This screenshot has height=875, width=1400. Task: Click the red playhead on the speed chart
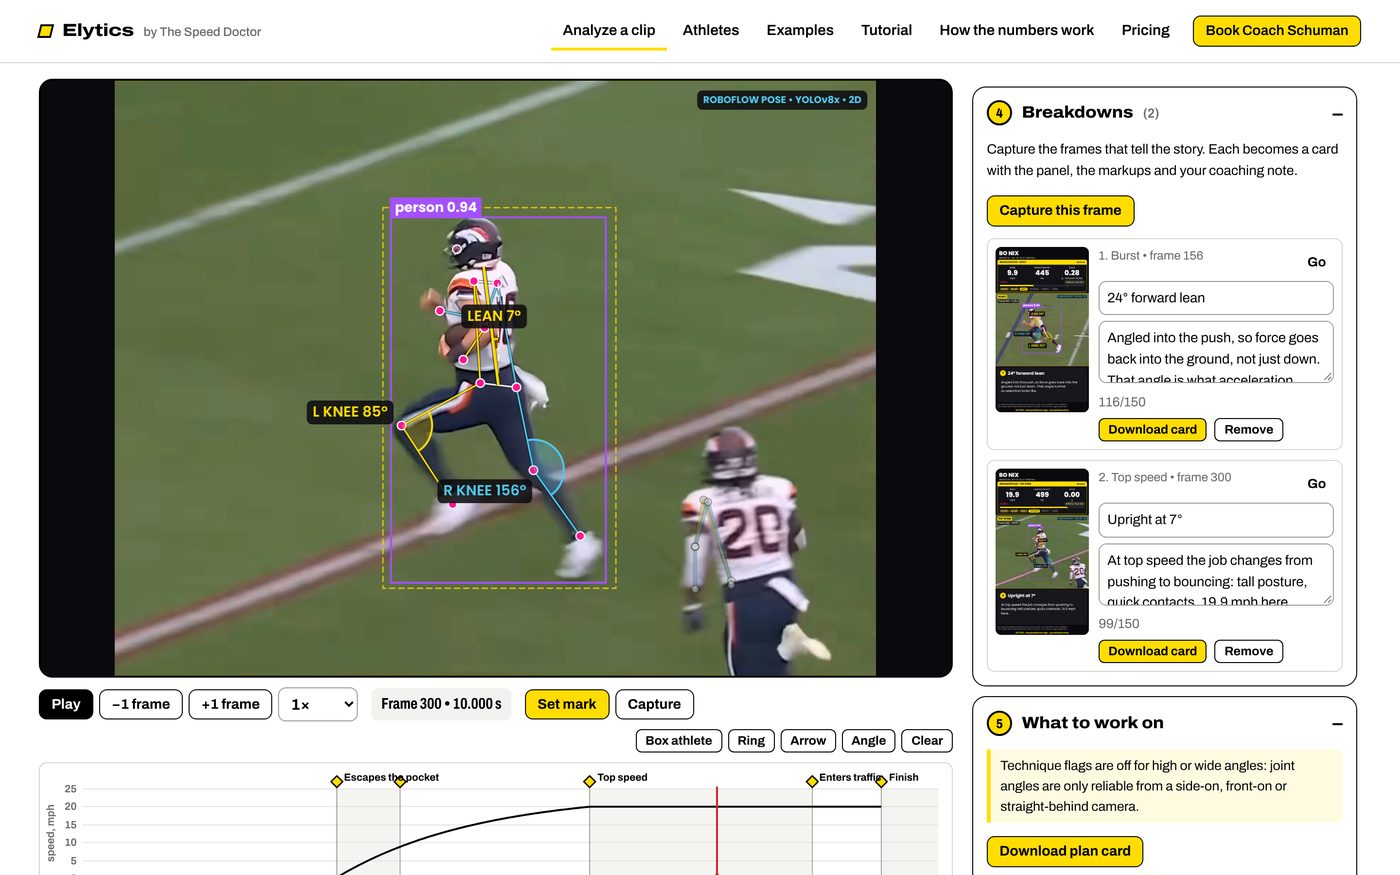(717, 830)
